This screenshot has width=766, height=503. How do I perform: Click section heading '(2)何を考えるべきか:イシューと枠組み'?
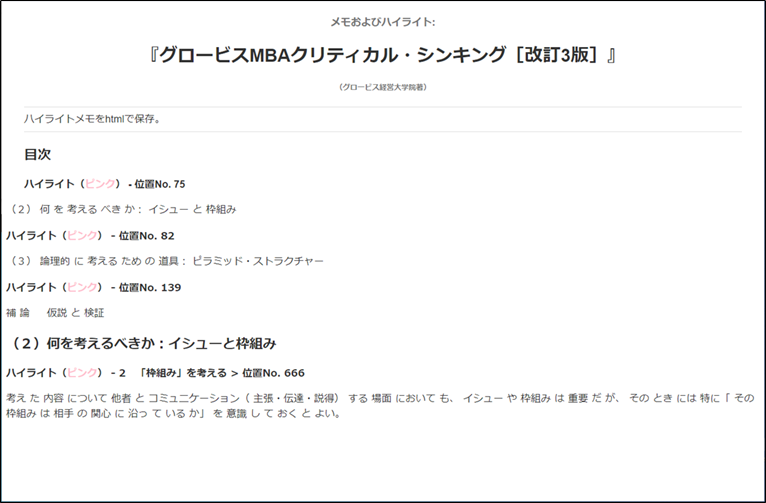pos(142,344)
